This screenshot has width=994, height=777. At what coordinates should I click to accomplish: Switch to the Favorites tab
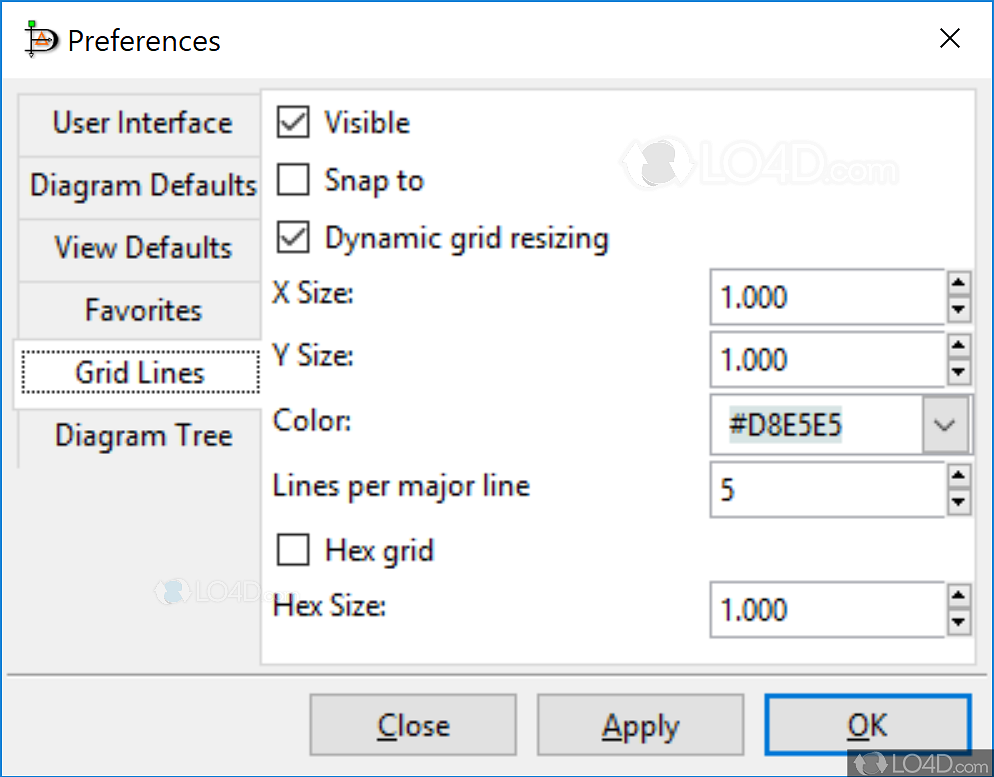pyautogui.click(x=140, y=310)
